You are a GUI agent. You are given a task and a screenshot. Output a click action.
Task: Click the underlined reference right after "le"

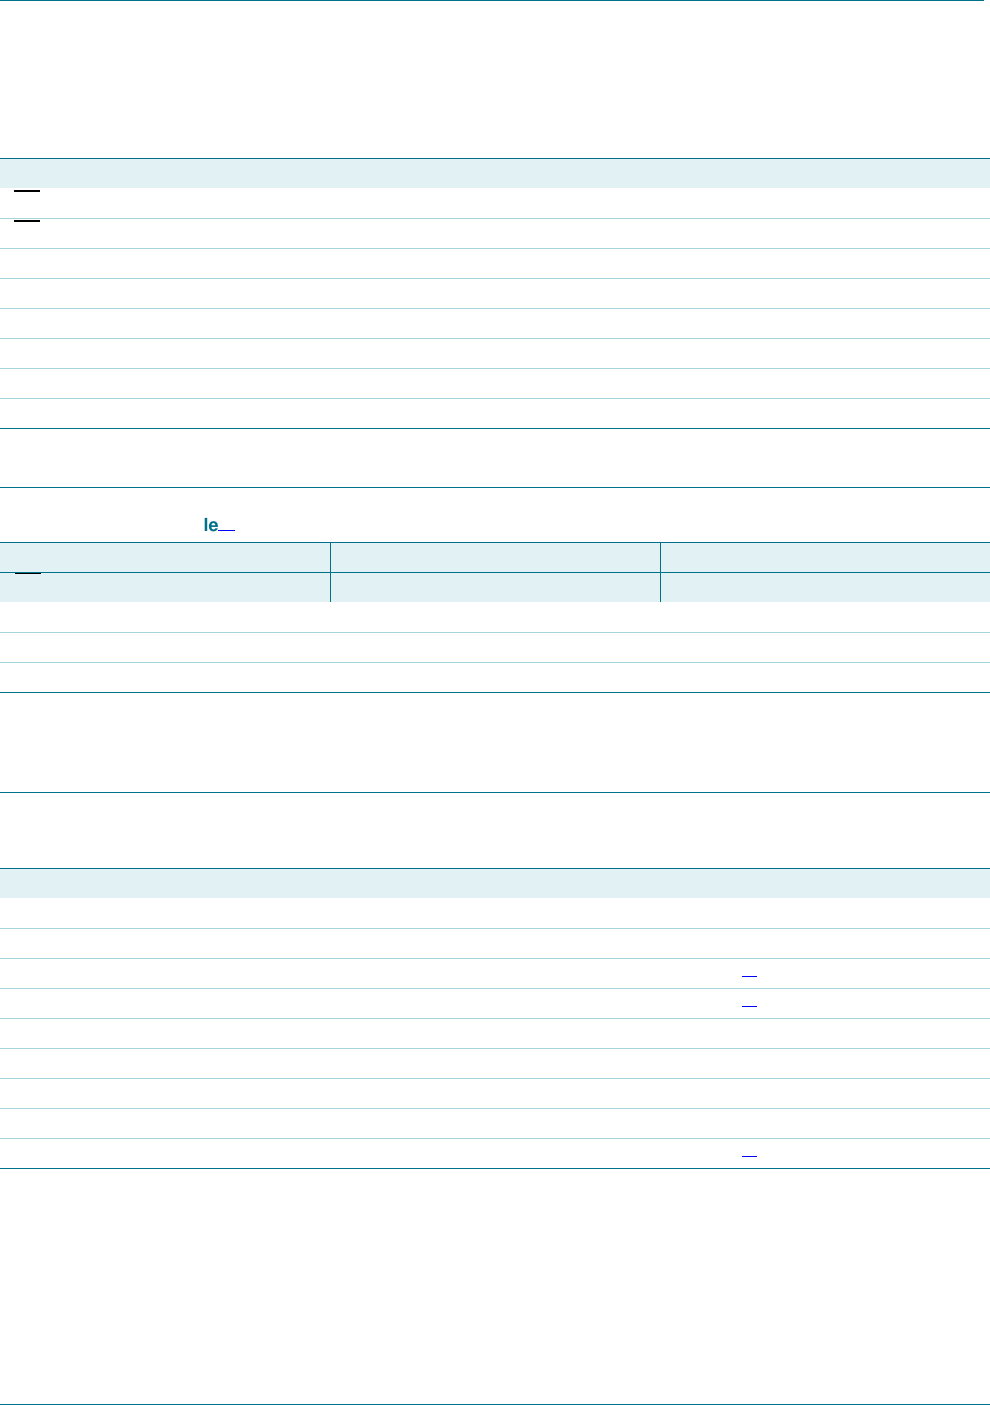tap(226, 527)
